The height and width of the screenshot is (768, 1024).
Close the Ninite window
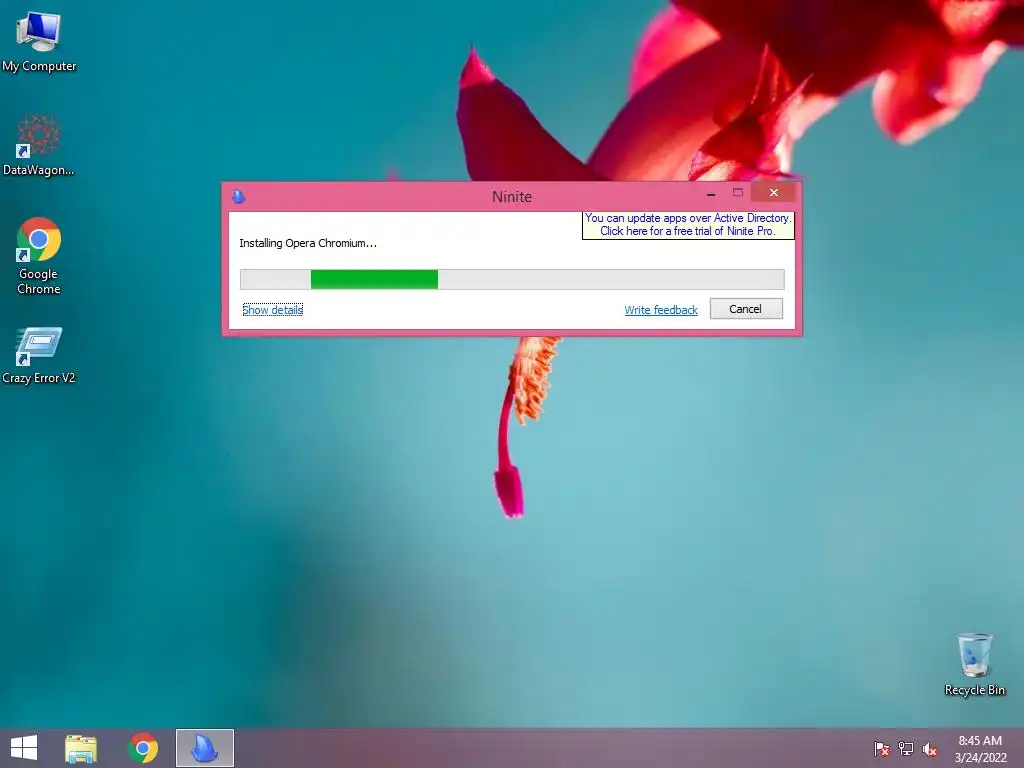coord(773,193)
